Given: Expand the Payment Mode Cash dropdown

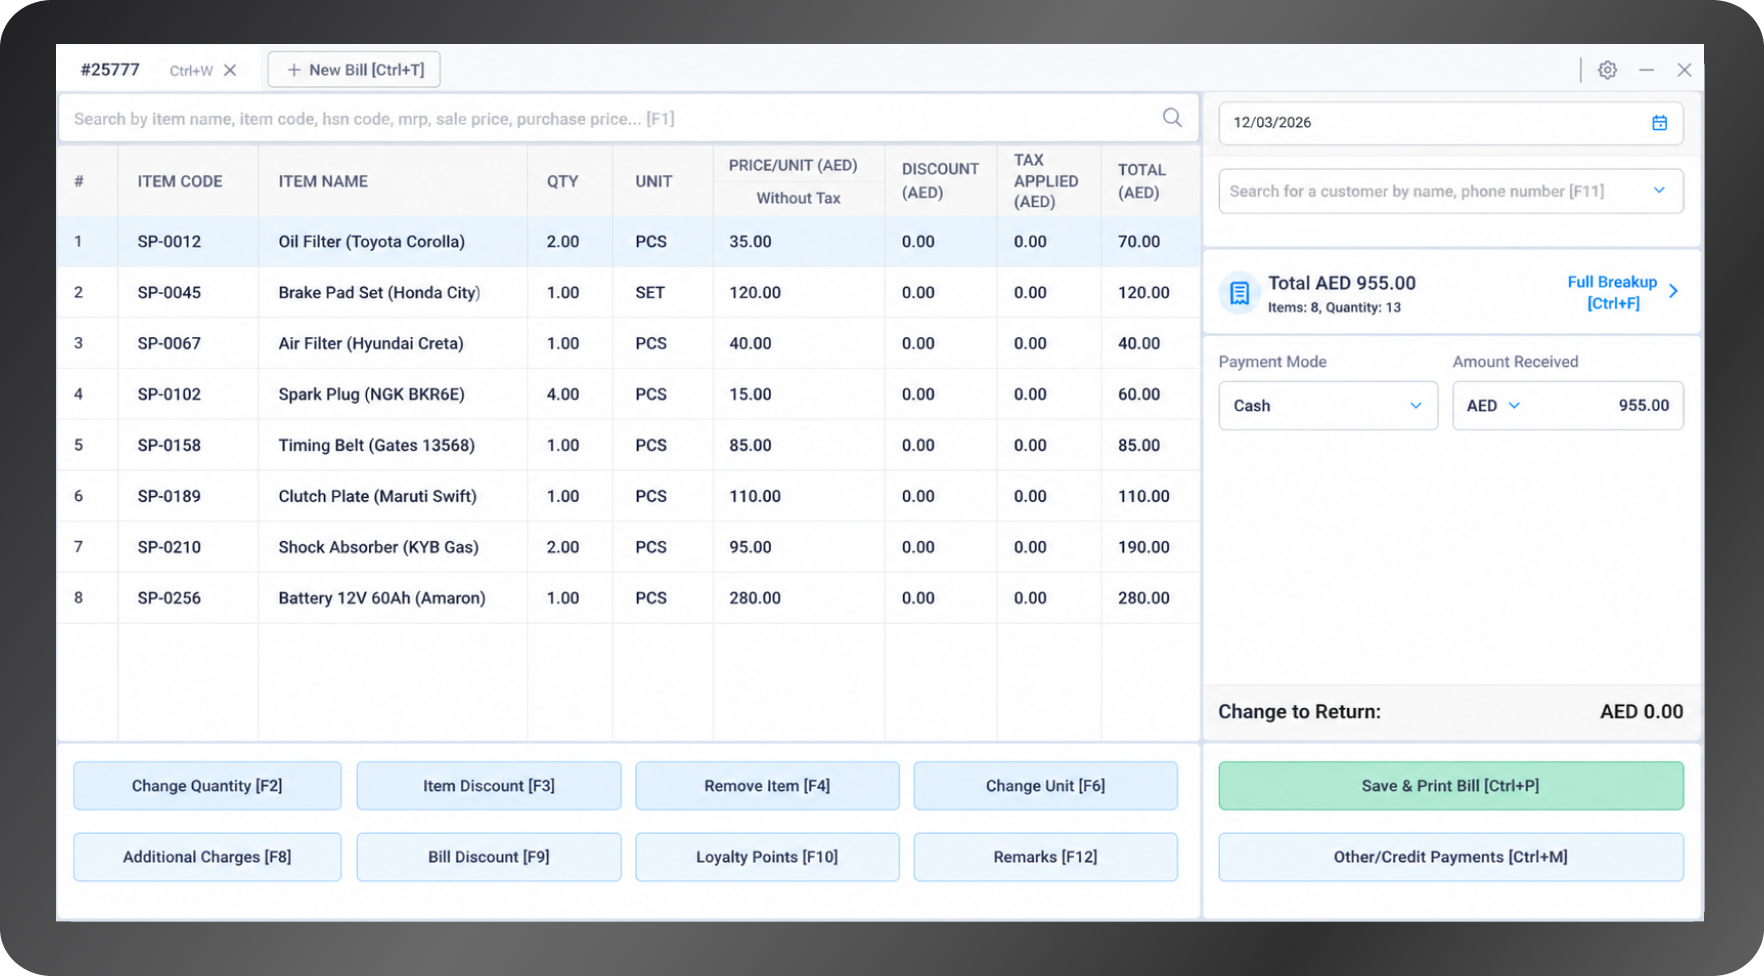Looking at the screenshot, I should (1328, 406).
